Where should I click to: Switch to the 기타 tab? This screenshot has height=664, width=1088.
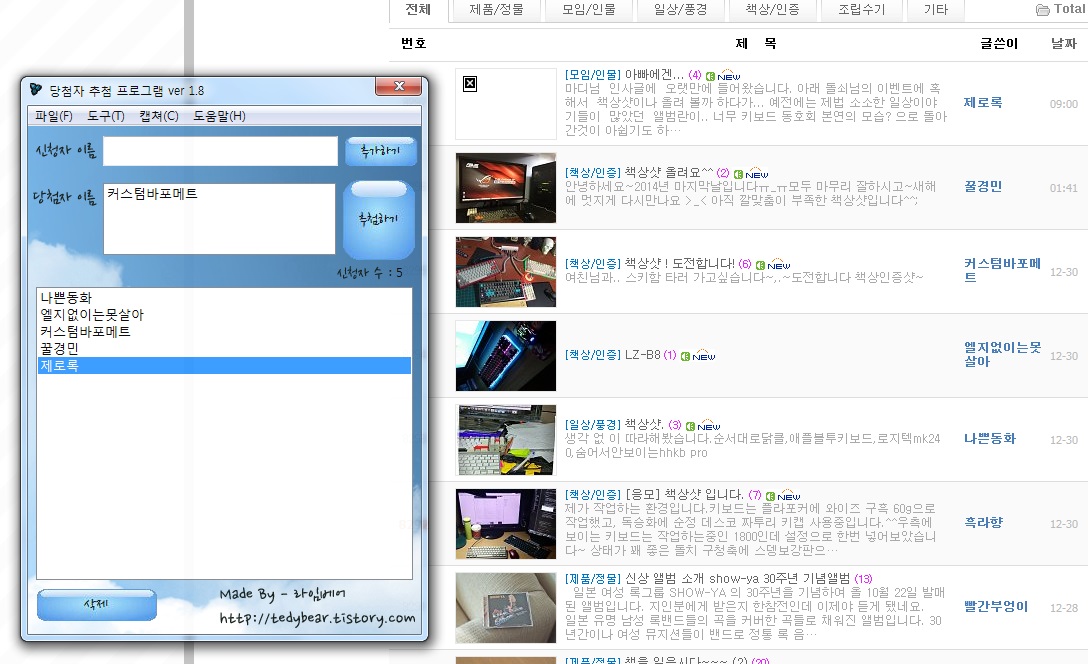point(935,10)
